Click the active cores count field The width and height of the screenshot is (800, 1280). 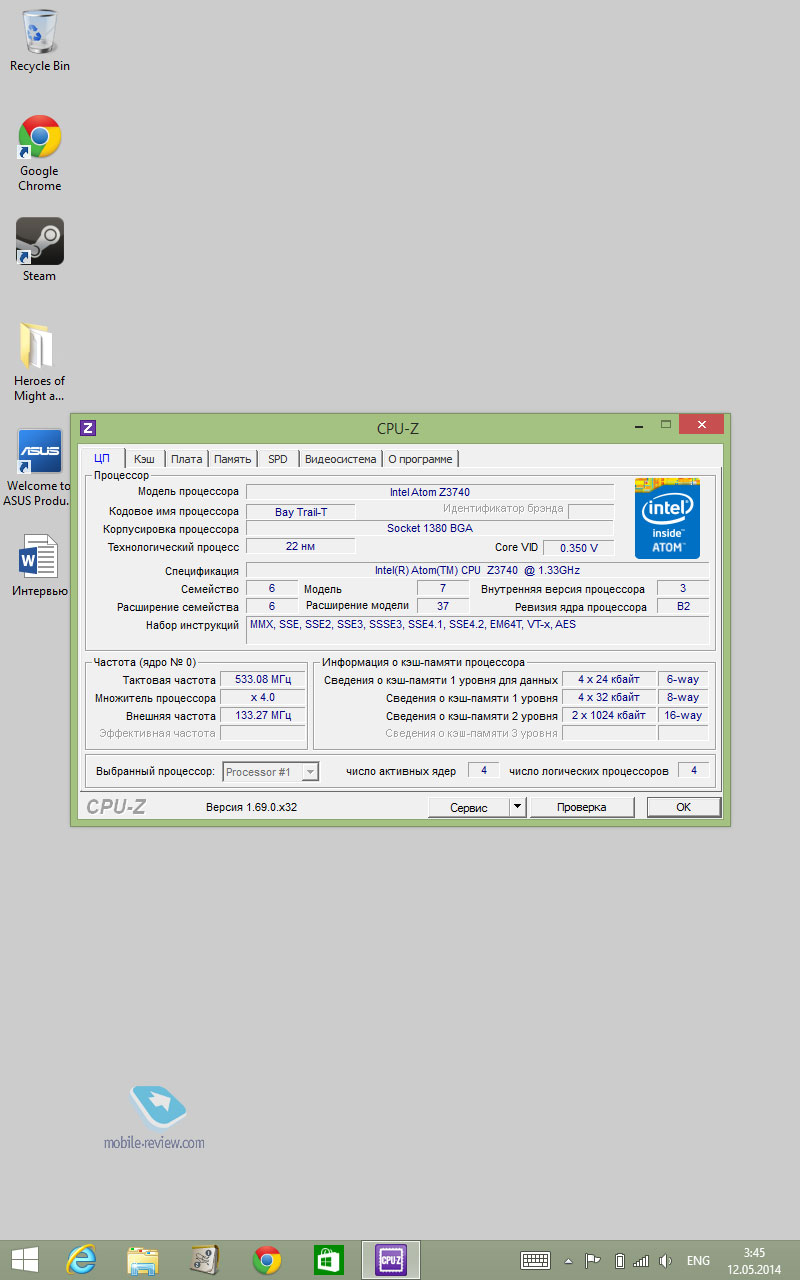483,770
